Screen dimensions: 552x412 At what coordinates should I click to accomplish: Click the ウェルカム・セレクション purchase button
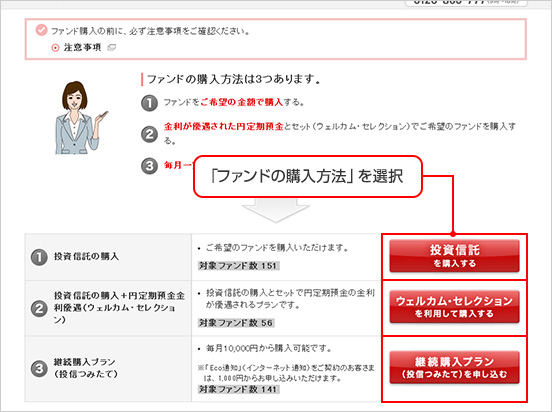click(x=454, y=307)
